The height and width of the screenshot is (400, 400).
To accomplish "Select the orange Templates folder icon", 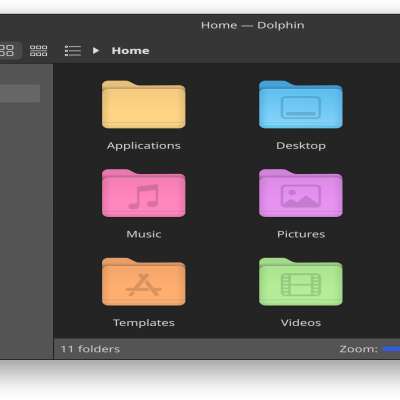I will point(144,282).
